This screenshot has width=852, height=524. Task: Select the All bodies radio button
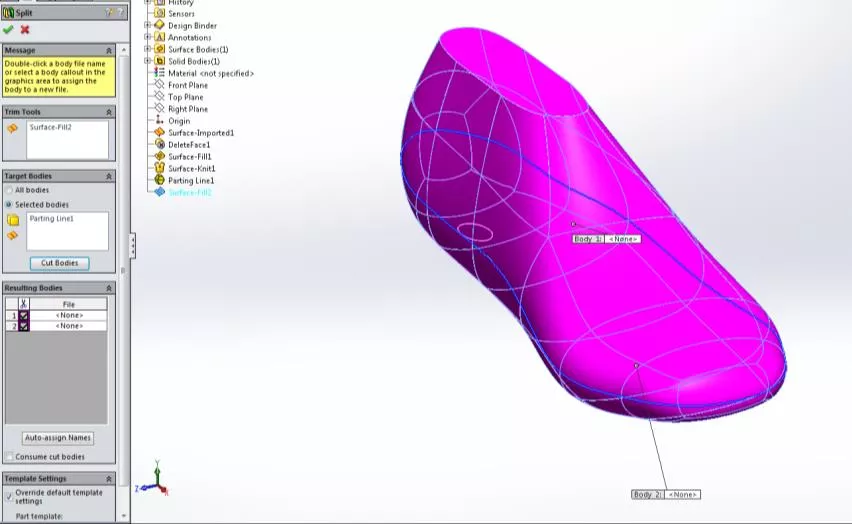click(x=9, y=190)
